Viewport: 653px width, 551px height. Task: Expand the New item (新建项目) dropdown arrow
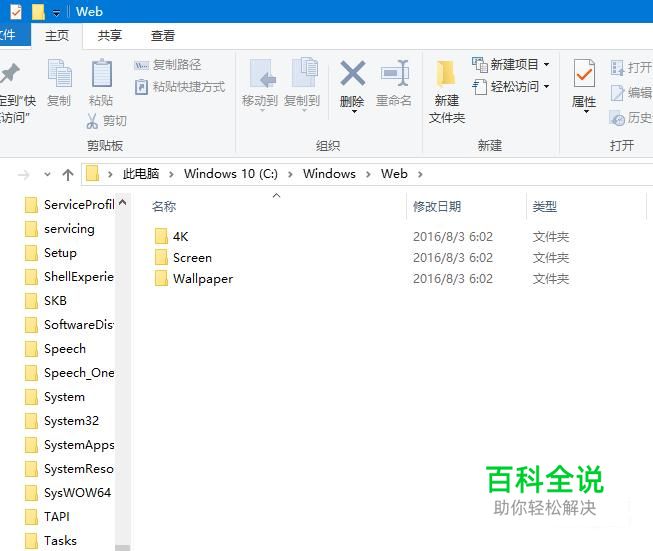546,65
